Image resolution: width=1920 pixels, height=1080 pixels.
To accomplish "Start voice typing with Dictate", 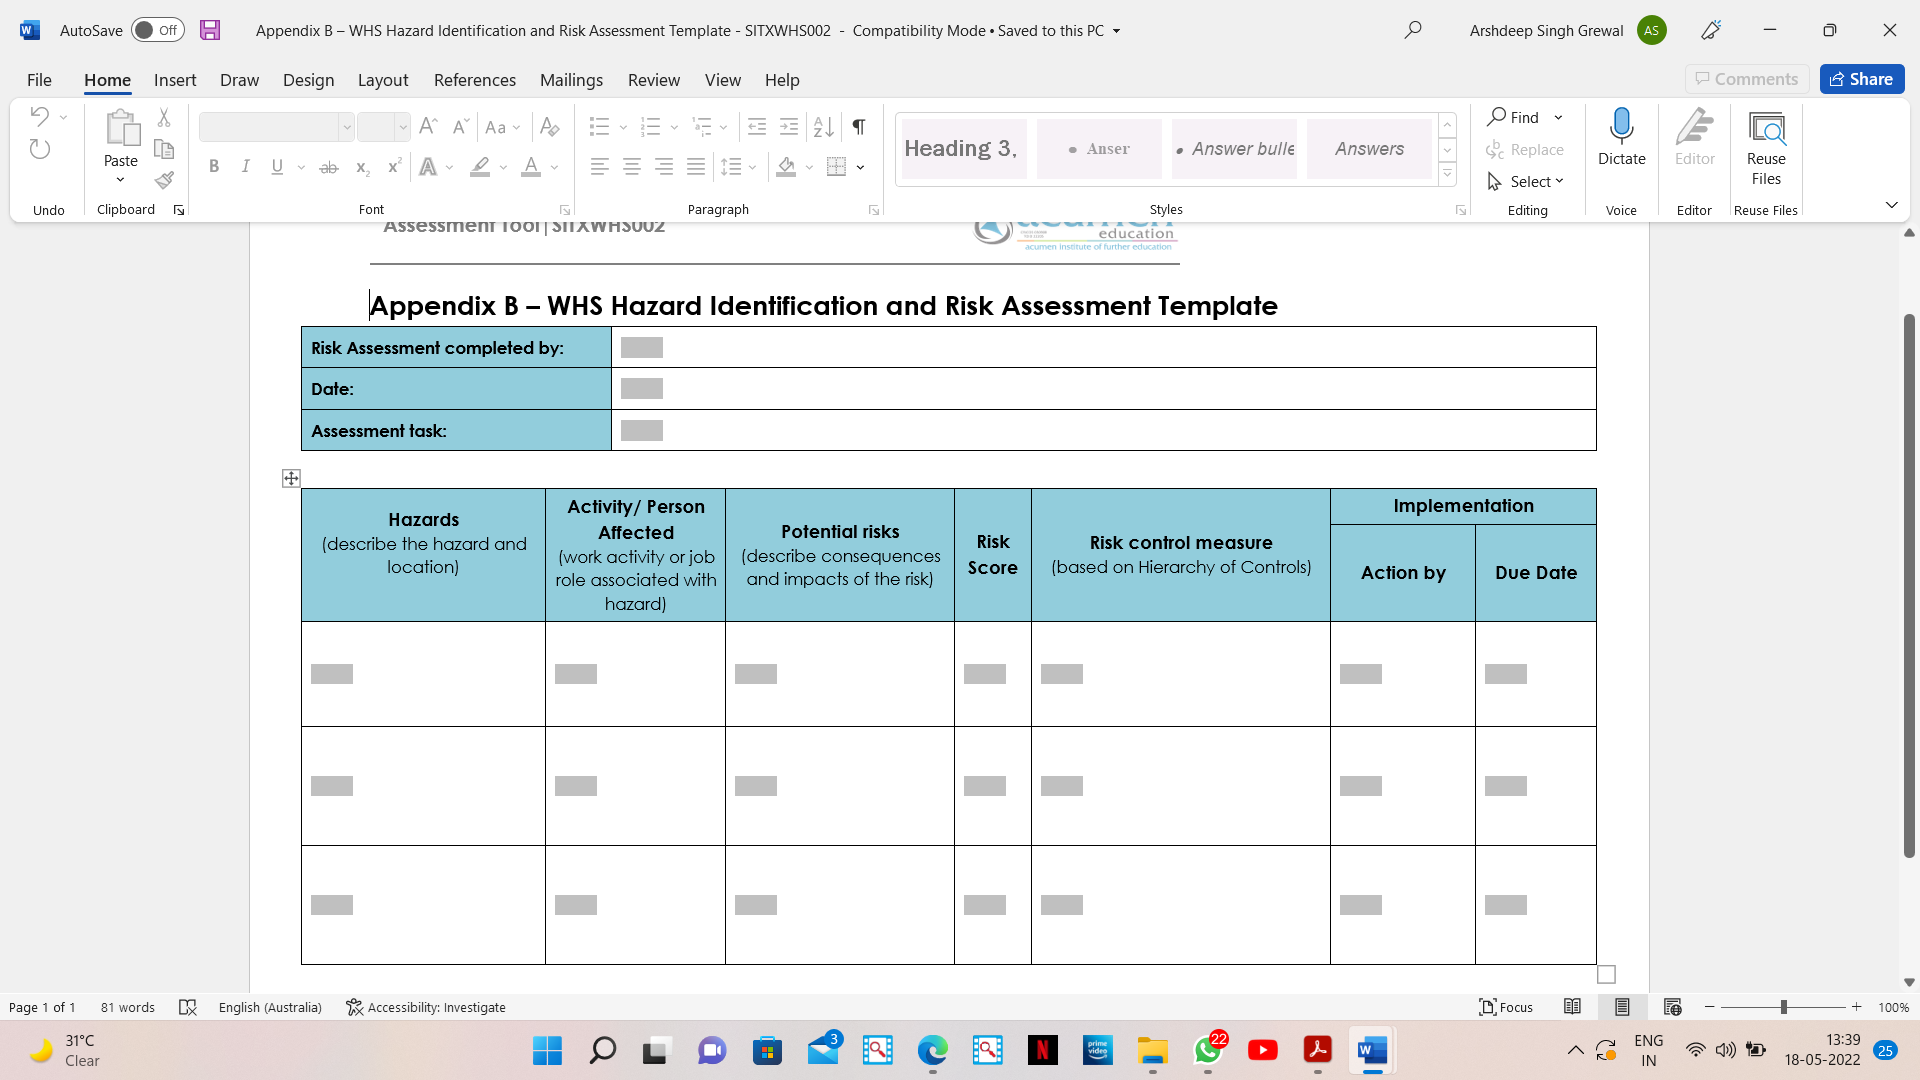I will (x=1620, y=140).
